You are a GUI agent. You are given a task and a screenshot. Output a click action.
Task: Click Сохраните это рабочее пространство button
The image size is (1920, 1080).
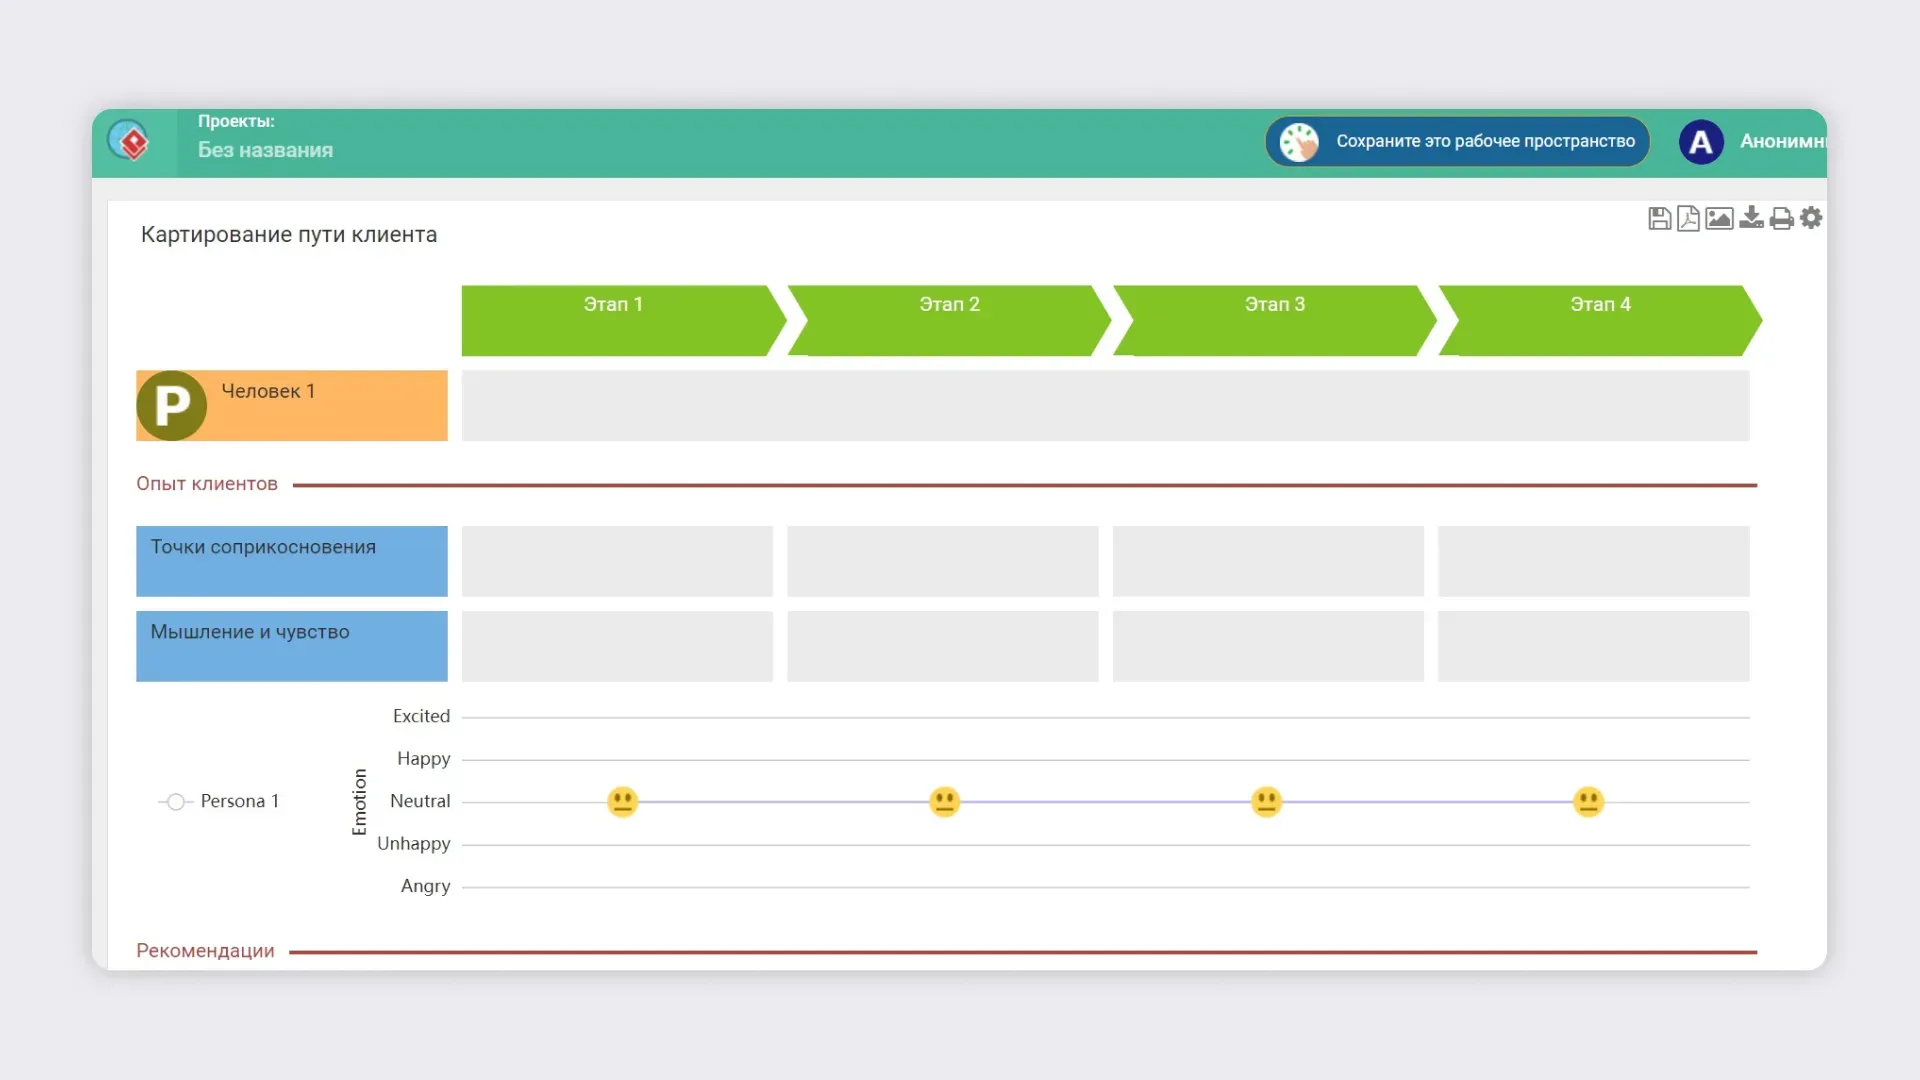1457,142
